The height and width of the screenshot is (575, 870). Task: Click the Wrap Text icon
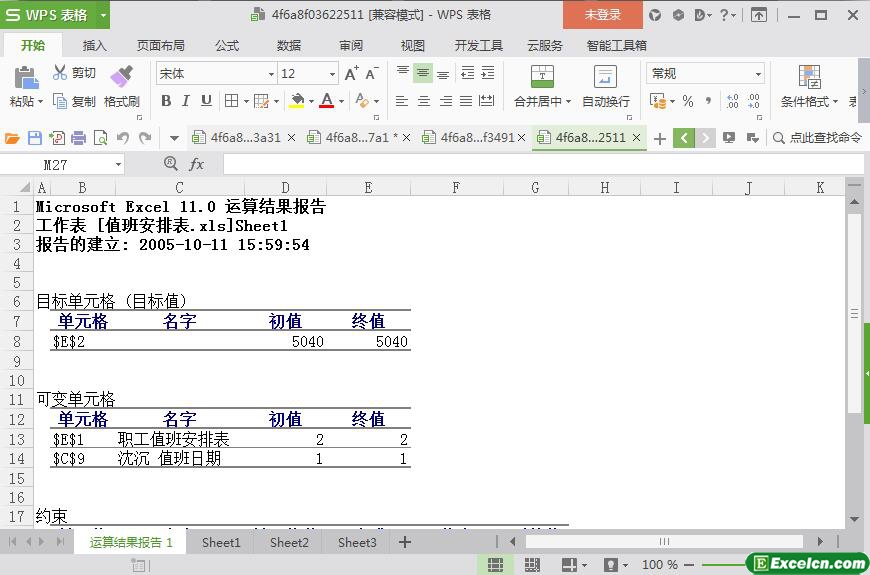click(x=605, y=78)
